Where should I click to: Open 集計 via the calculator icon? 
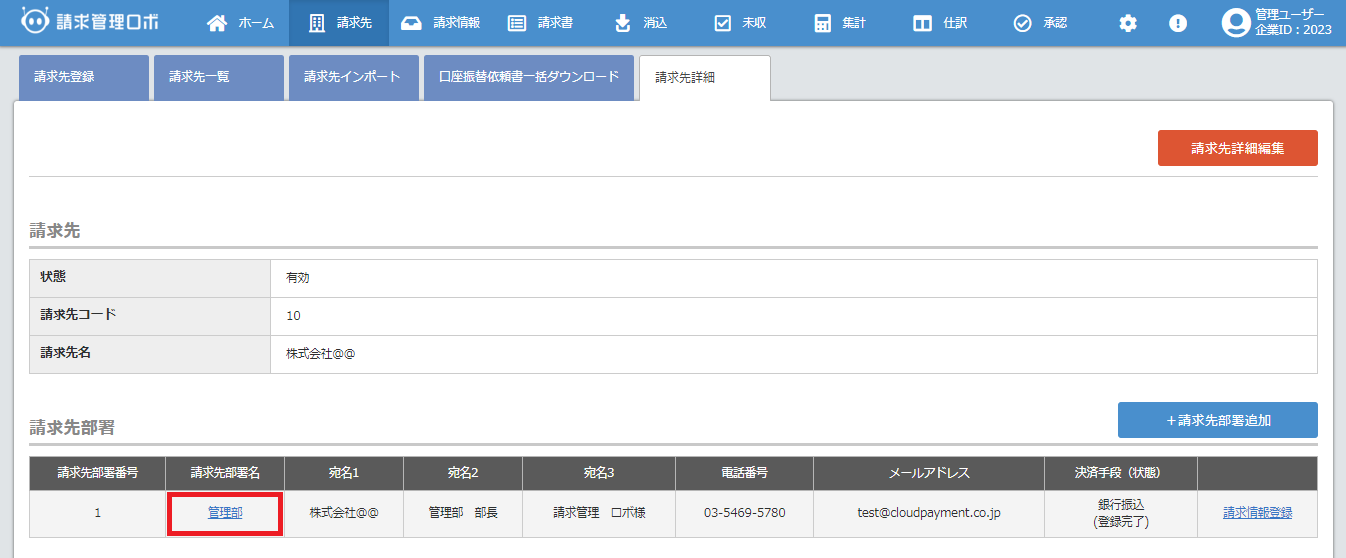823,23
